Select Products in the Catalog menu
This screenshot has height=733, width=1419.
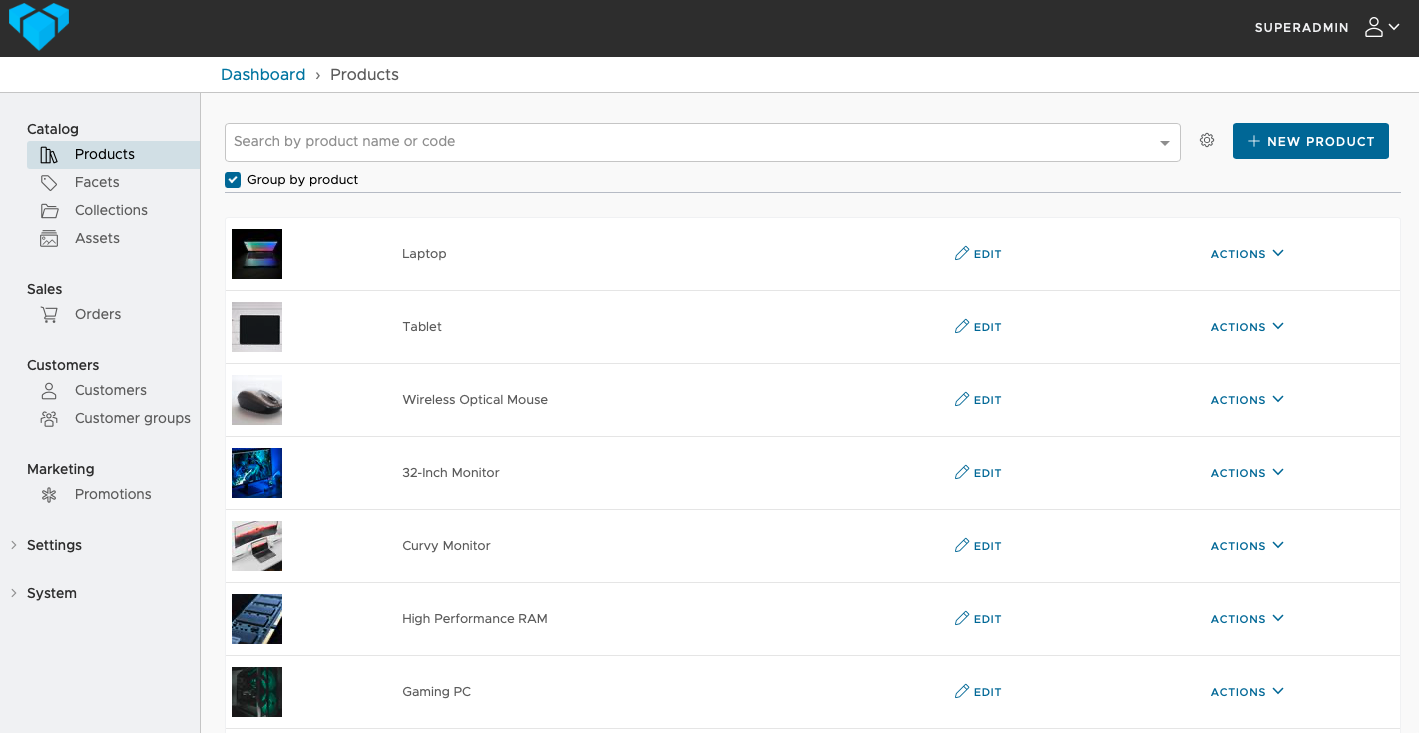coord(104,154)
